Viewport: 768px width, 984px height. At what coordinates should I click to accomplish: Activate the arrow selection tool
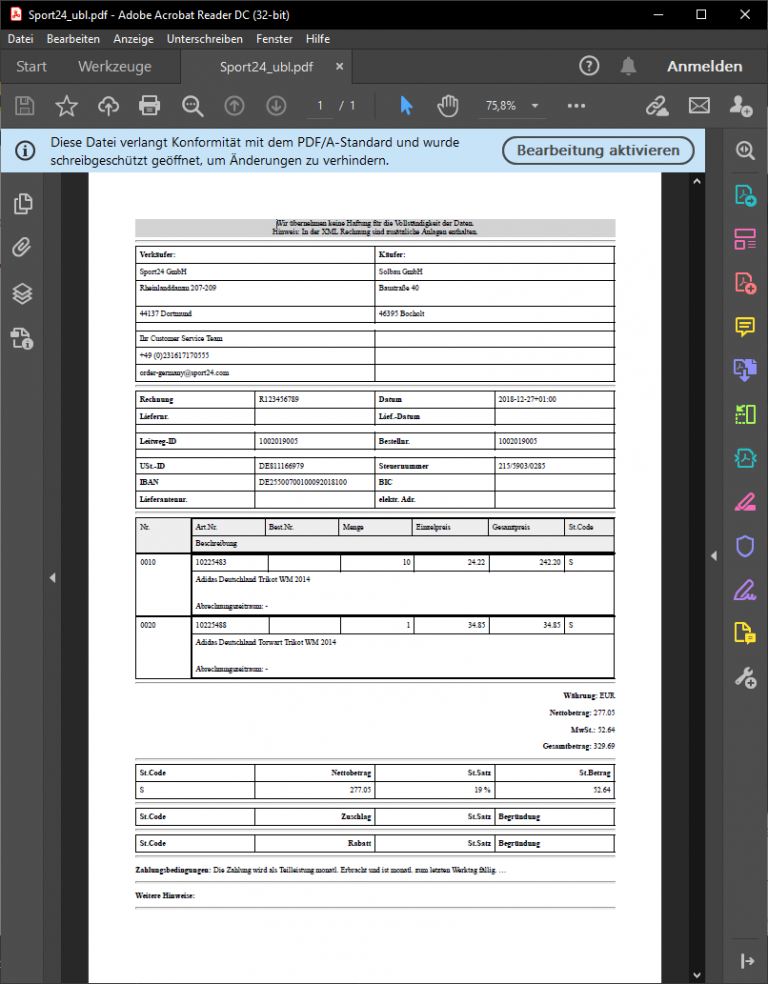click(x=406, y=105)
